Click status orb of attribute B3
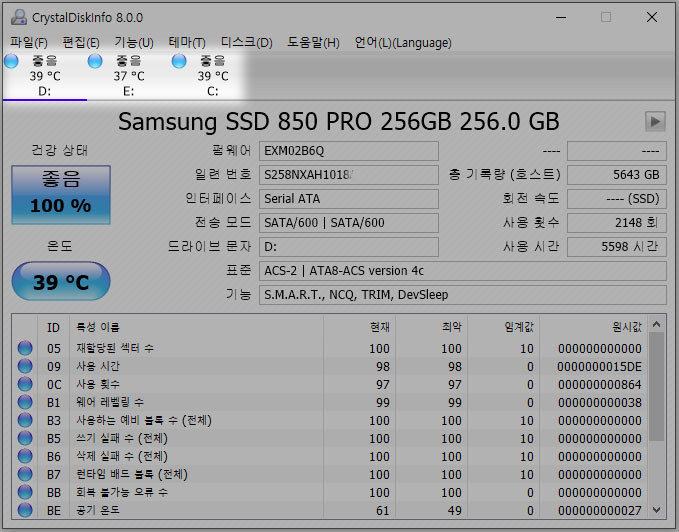 pos(25,420)
